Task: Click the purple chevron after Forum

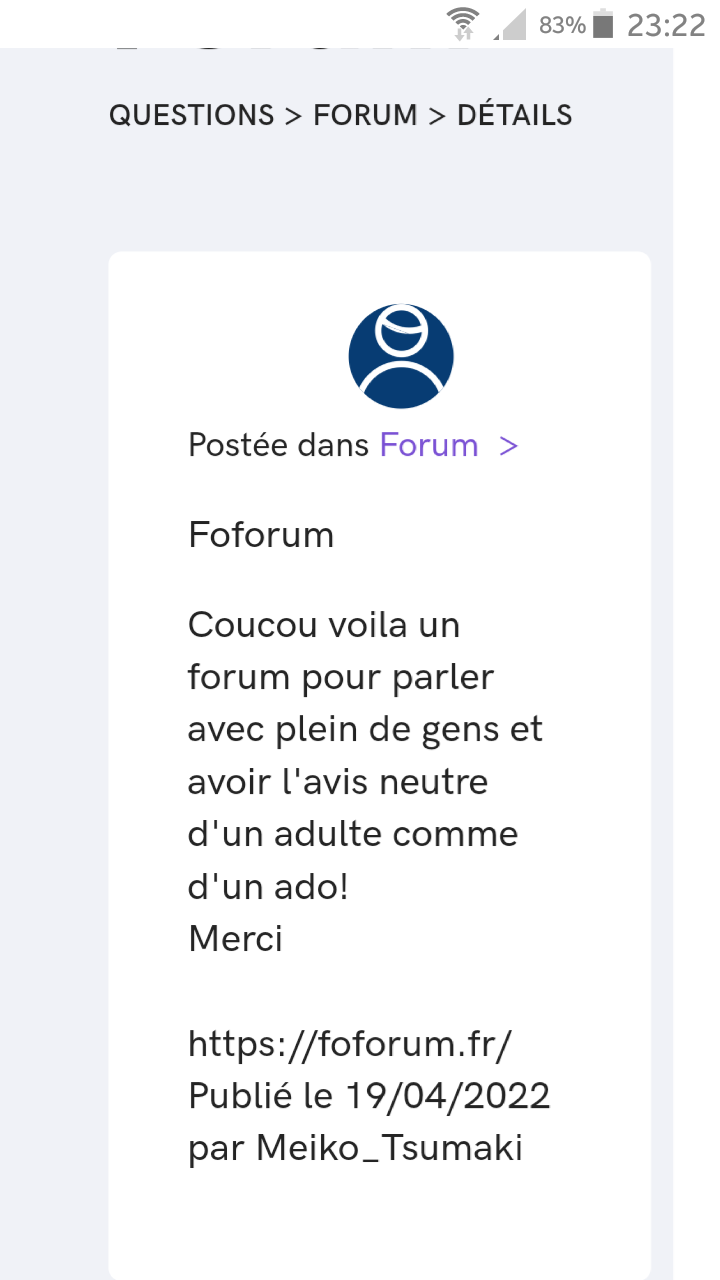Action: (508, 445)
